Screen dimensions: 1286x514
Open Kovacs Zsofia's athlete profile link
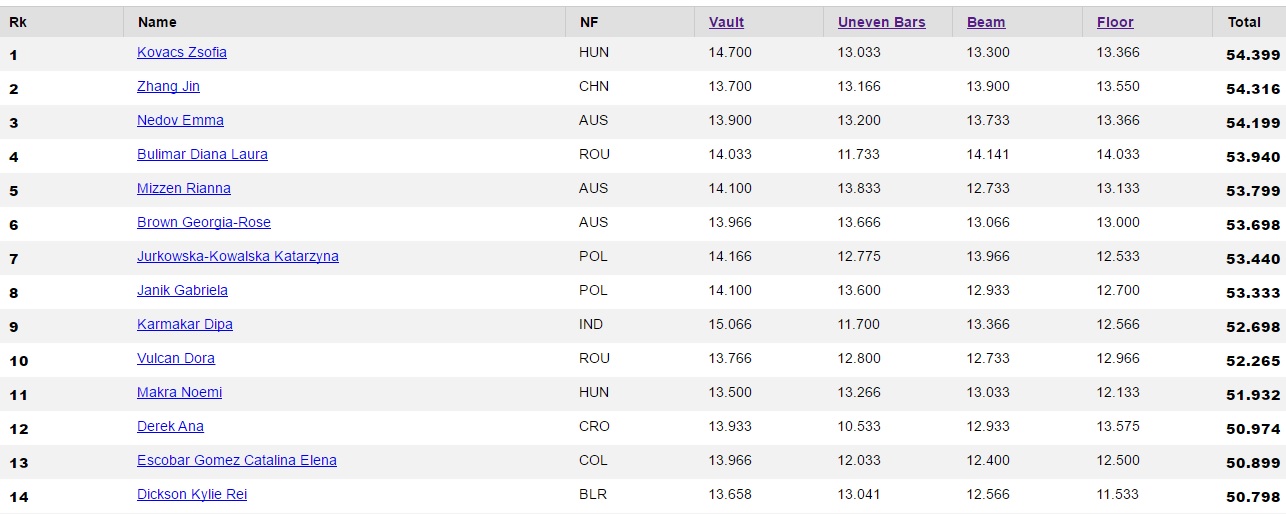pyautogui.click(x=182, y=52)
